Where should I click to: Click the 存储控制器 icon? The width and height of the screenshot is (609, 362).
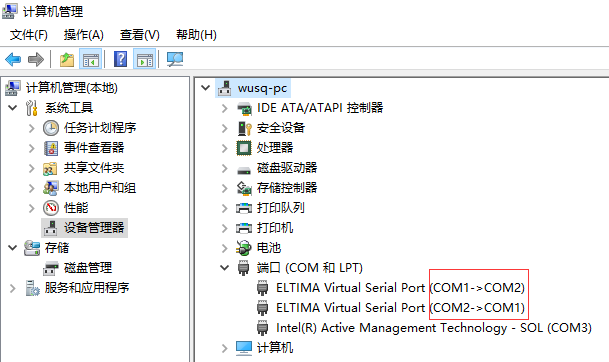tap(244, 188)
